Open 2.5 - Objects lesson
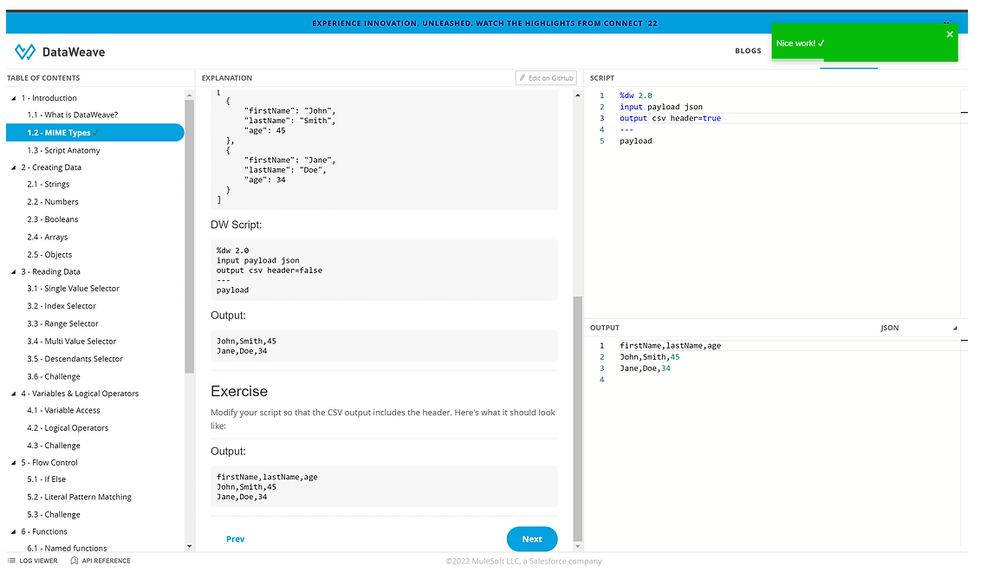 coord(49,254)
